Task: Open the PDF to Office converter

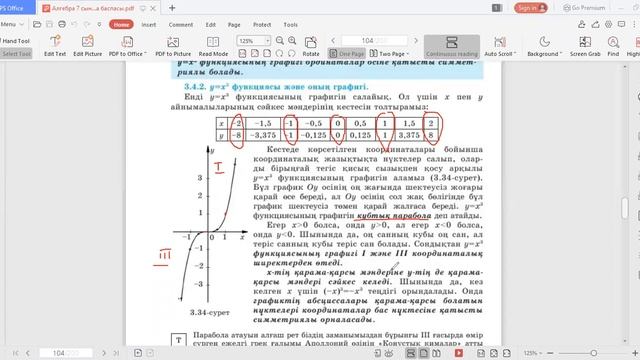Action: (x=127, y=46)
